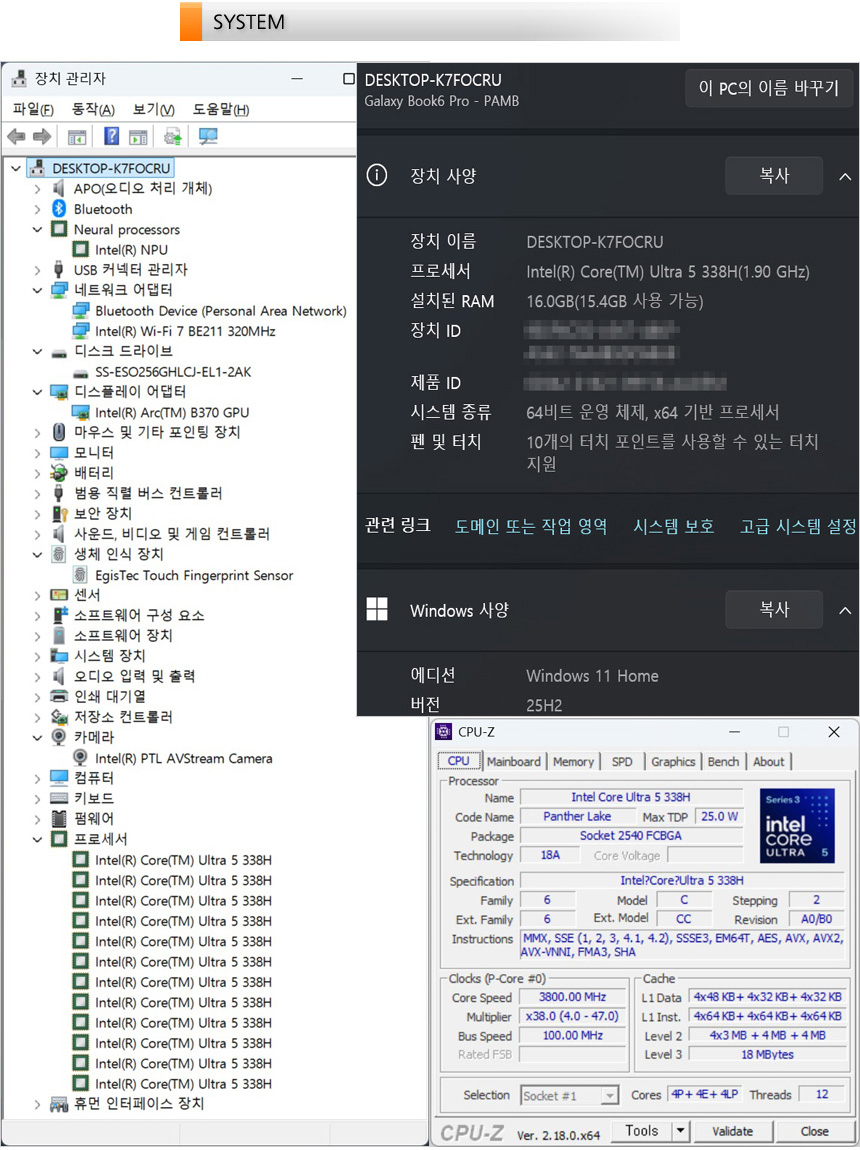Viewport: 860px width, 1150px height.
Task: Select the Intel(R) Arc(TM) B370 GPU device
Action: pyautogui.click(x=172, y=412)
